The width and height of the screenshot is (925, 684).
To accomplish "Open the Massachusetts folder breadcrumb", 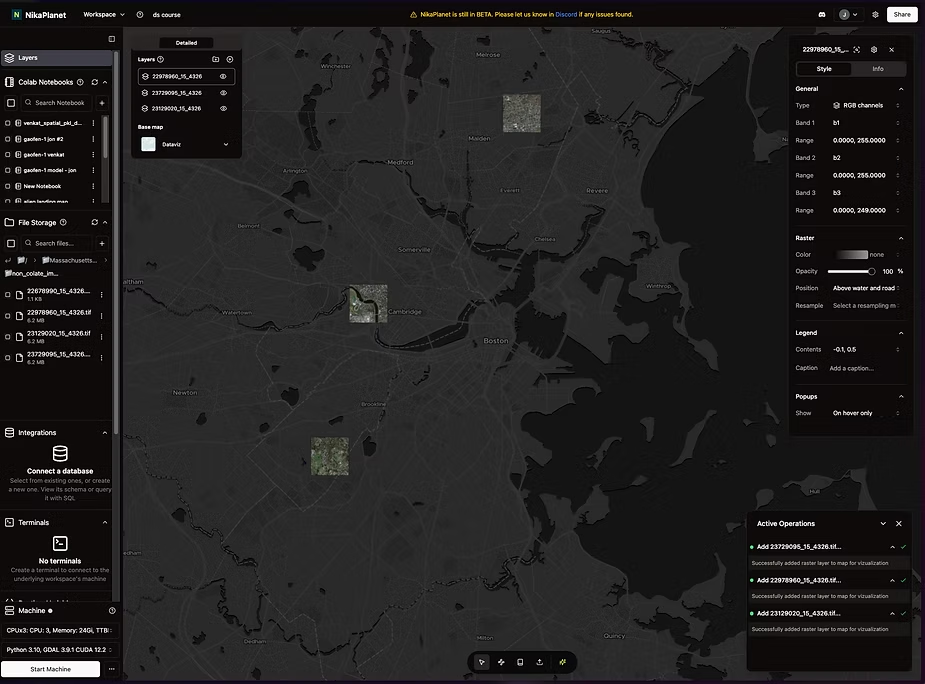I will (70, 260).
